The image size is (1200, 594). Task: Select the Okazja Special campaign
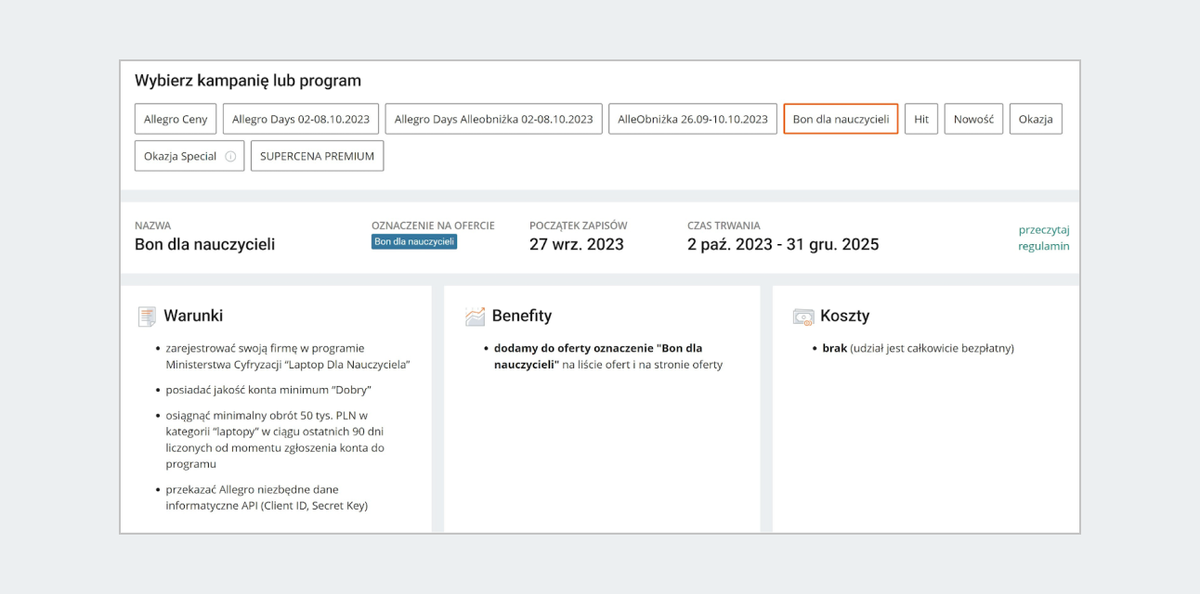(x=190, y=156)
